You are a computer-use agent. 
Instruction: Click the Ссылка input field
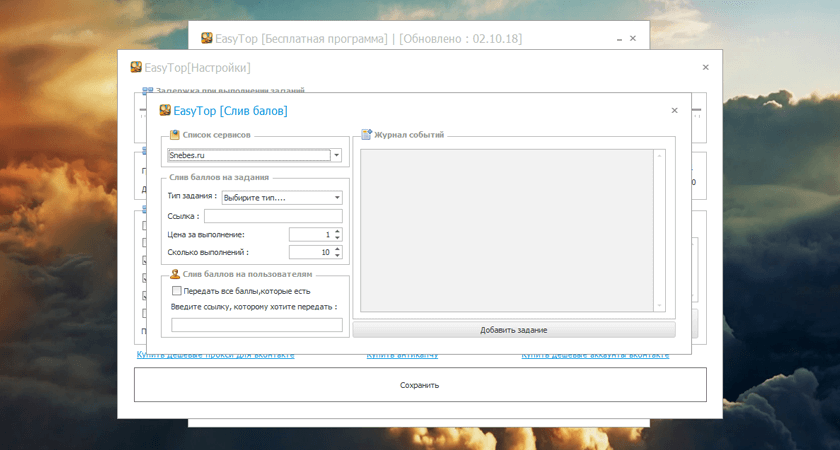[273, 216]
